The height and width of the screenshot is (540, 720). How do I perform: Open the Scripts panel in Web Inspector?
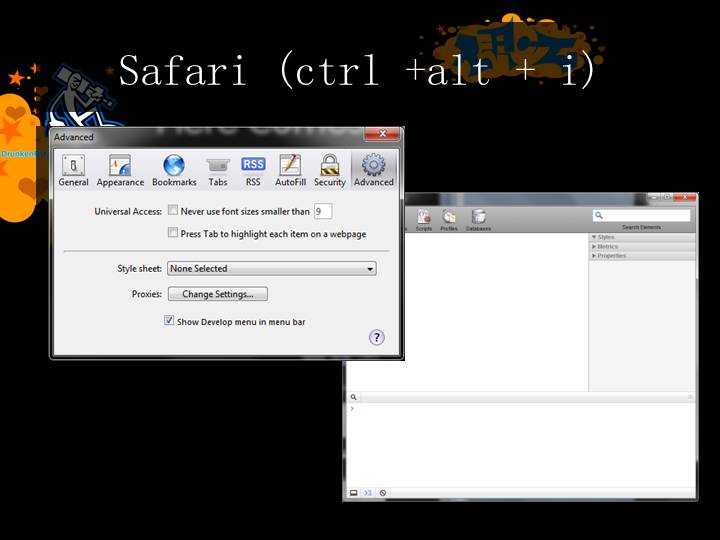click(x=424, y=219)
